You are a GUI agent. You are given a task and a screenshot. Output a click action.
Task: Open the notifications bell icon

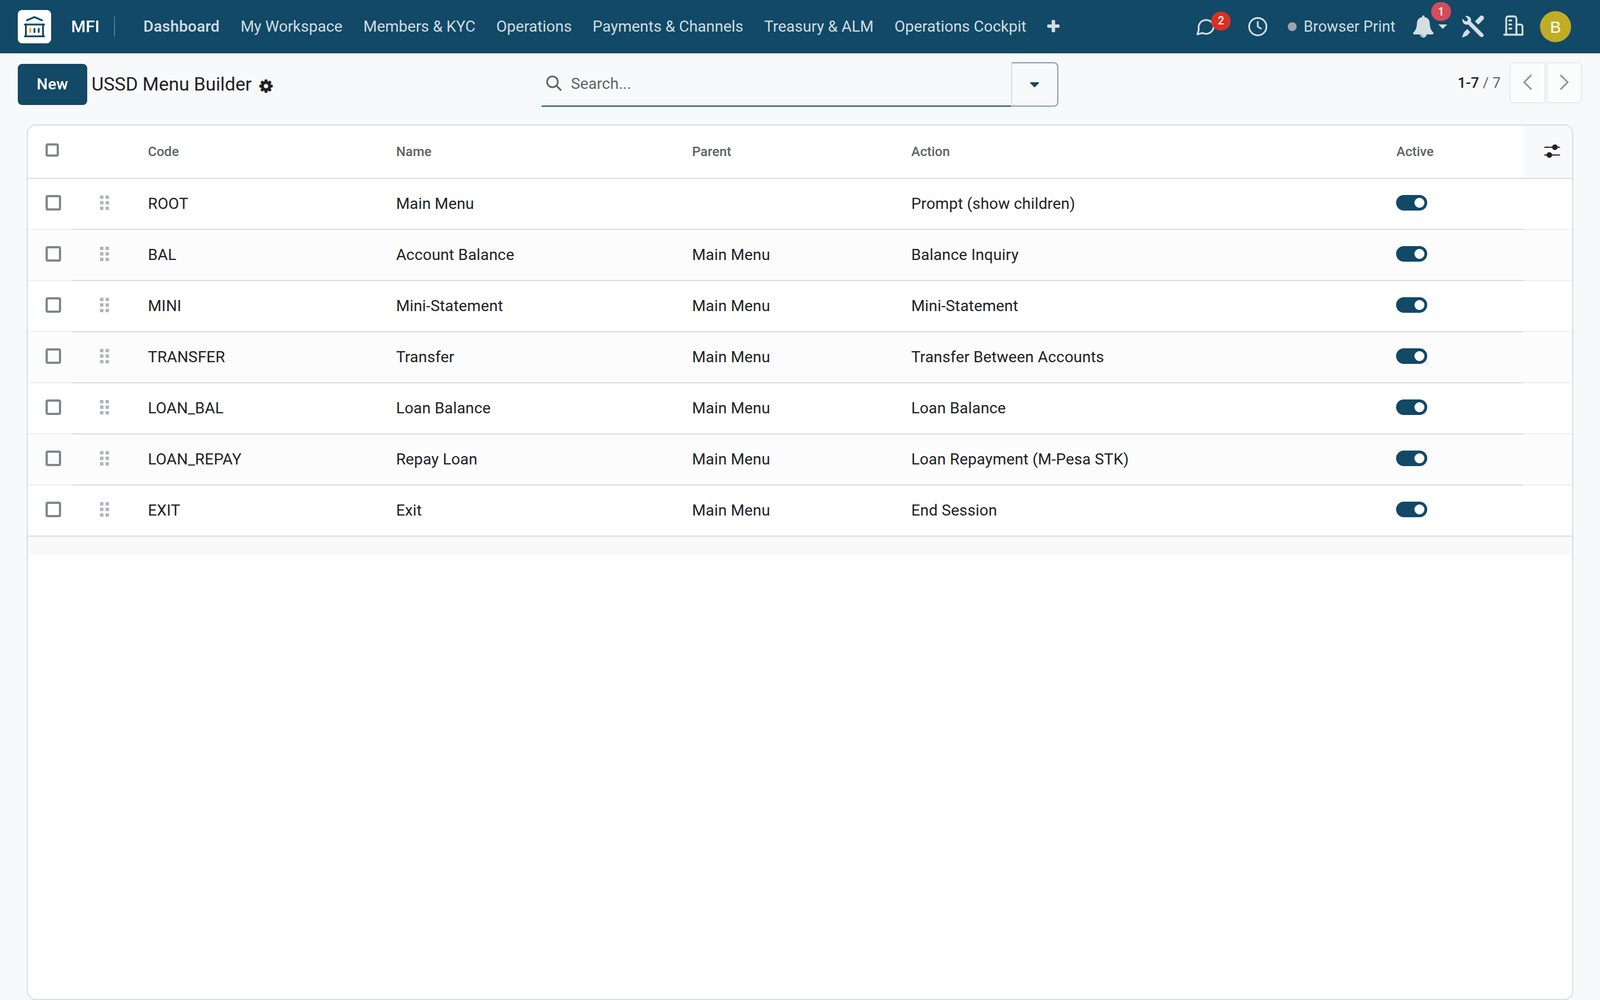pos(1423,27)
